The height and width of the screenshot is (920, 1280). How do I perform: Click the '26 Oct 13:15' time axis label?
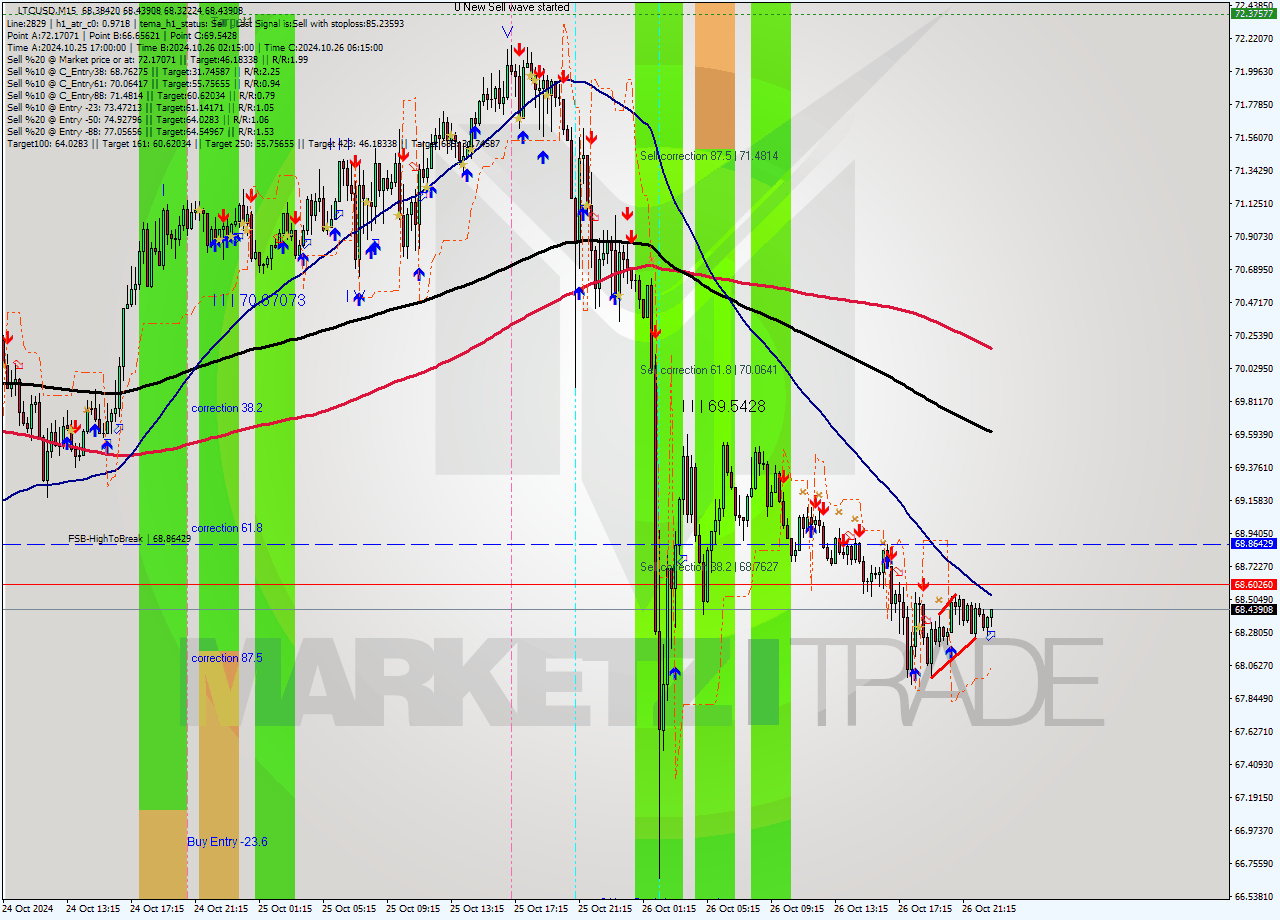point(861,909)
